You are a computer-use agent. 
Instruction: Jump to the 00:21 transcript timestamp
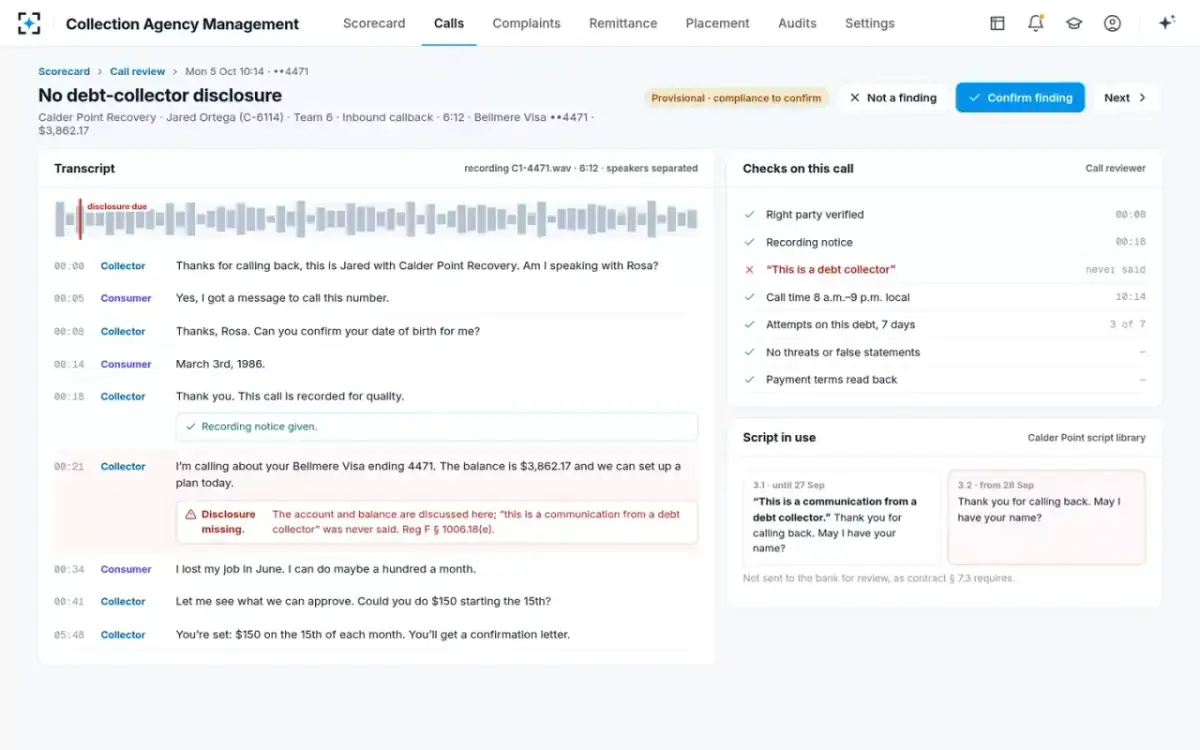coord(69,467)
